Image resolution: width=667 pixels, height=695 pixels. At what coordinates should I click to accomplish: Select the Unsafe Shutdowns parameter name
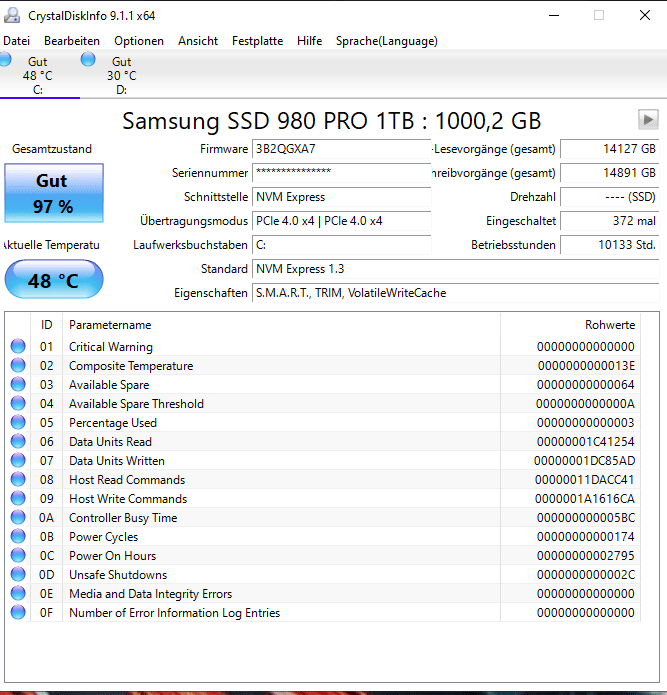(118, 575)
